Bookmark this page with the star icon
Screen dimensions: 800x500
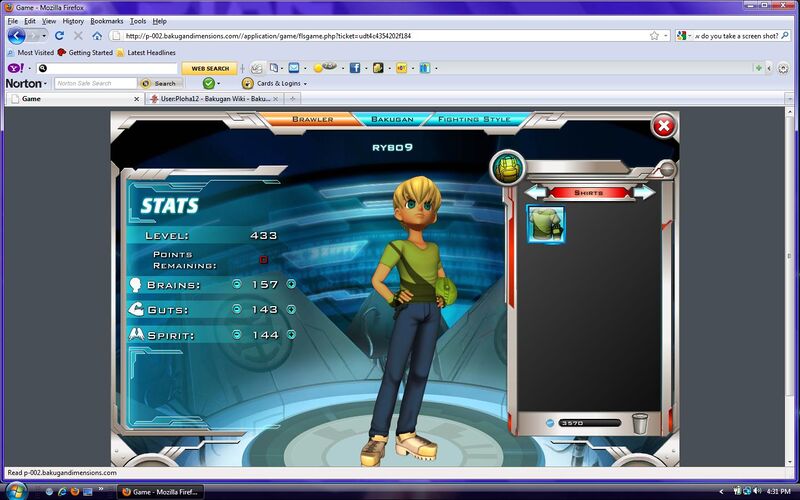click(x=654, y=35)
